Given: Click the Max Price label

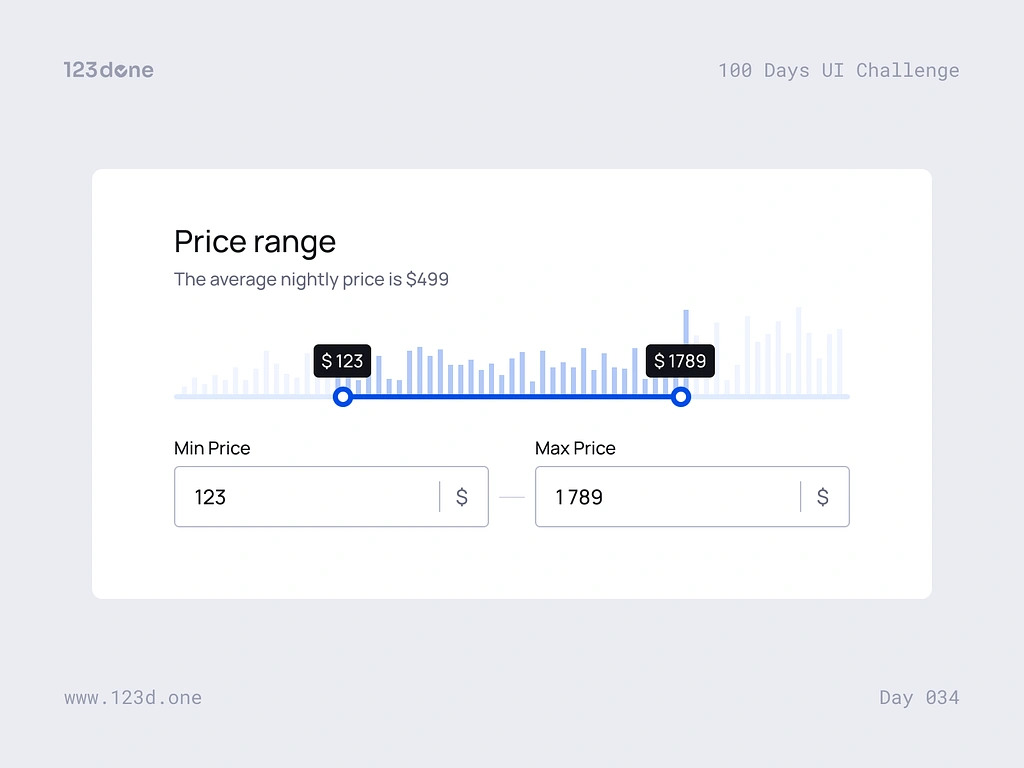Looking at the screenshot, I should point(575,448).
